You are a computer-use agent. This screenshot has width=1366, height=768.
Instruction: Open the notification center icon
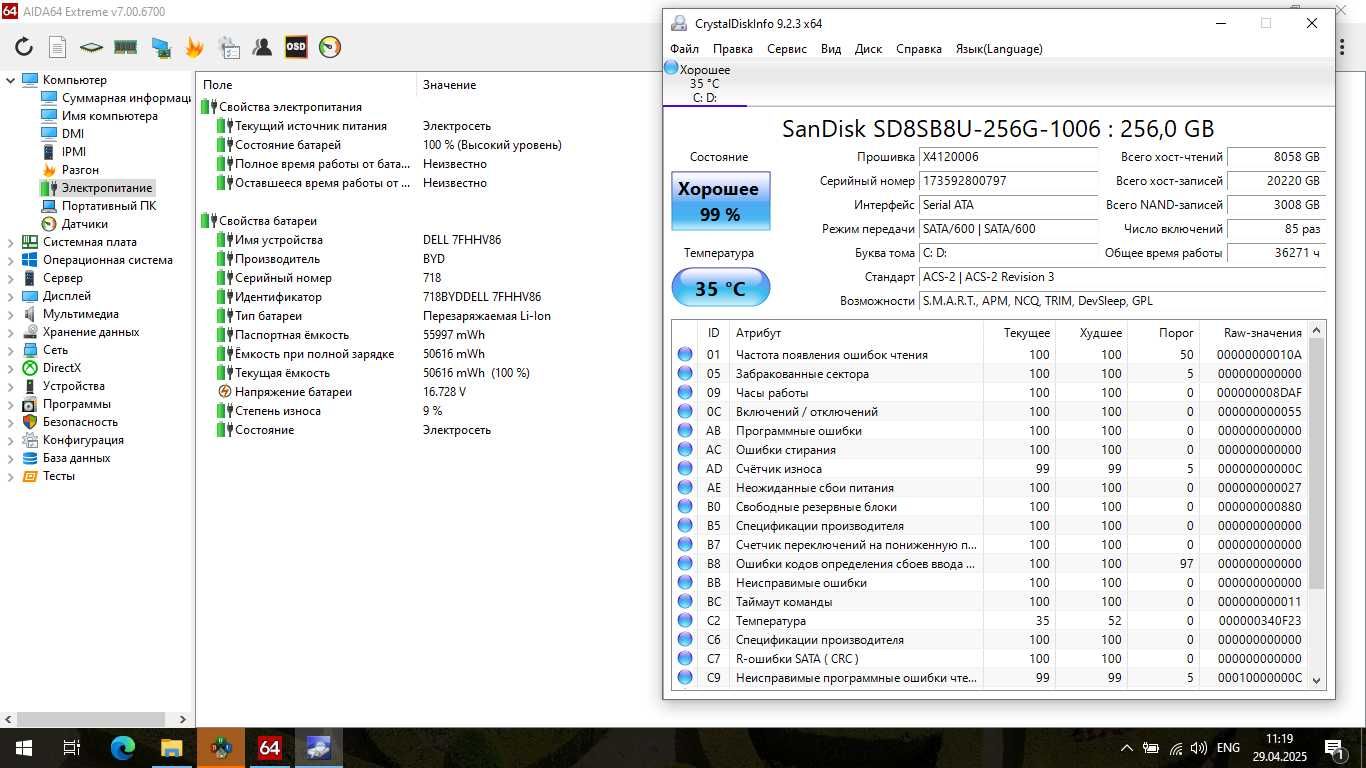tap(1336, 748)
